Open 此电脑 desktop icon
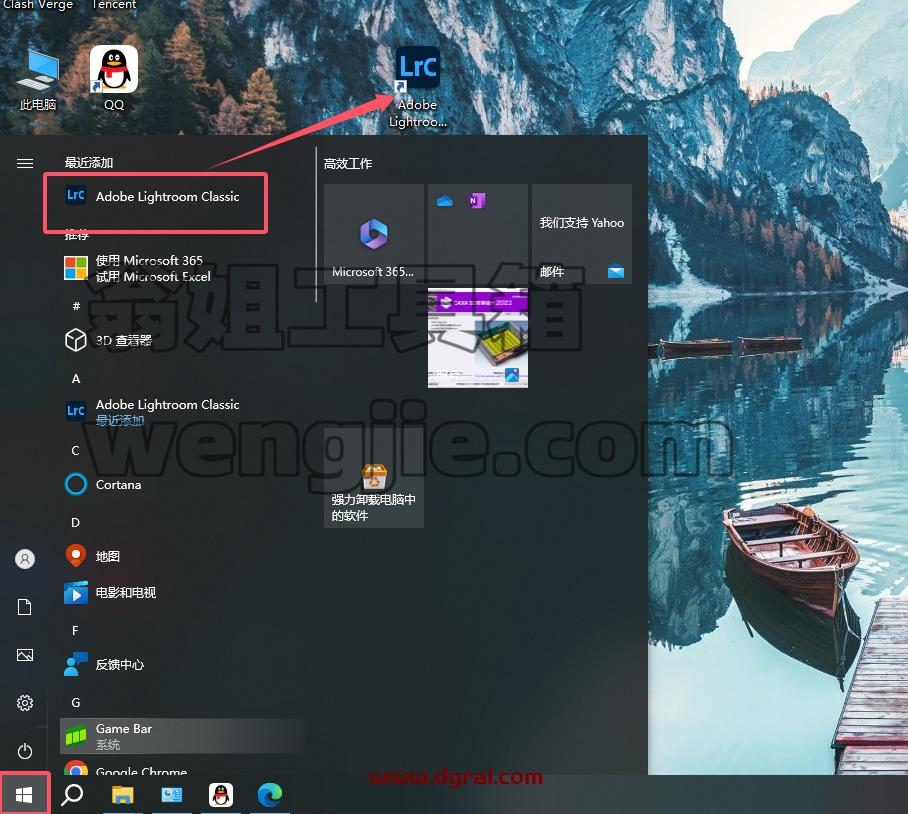The image size is (908, 814). click(38, 79)
